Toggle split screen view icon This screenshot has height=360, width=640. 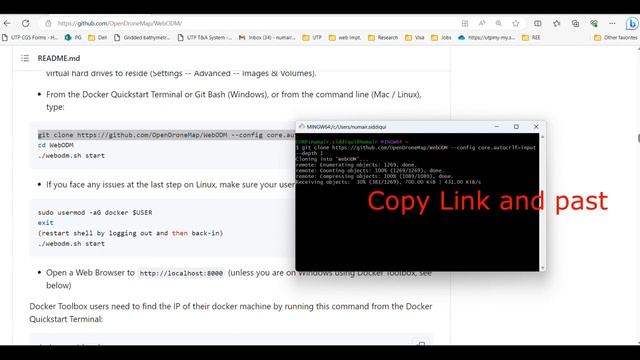coord(538,23)
